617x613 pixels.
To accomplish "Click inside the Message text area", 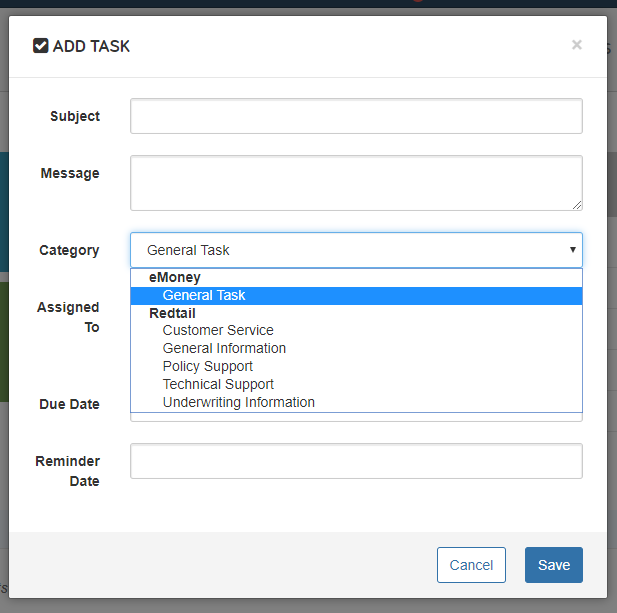I will click(356, 183).
